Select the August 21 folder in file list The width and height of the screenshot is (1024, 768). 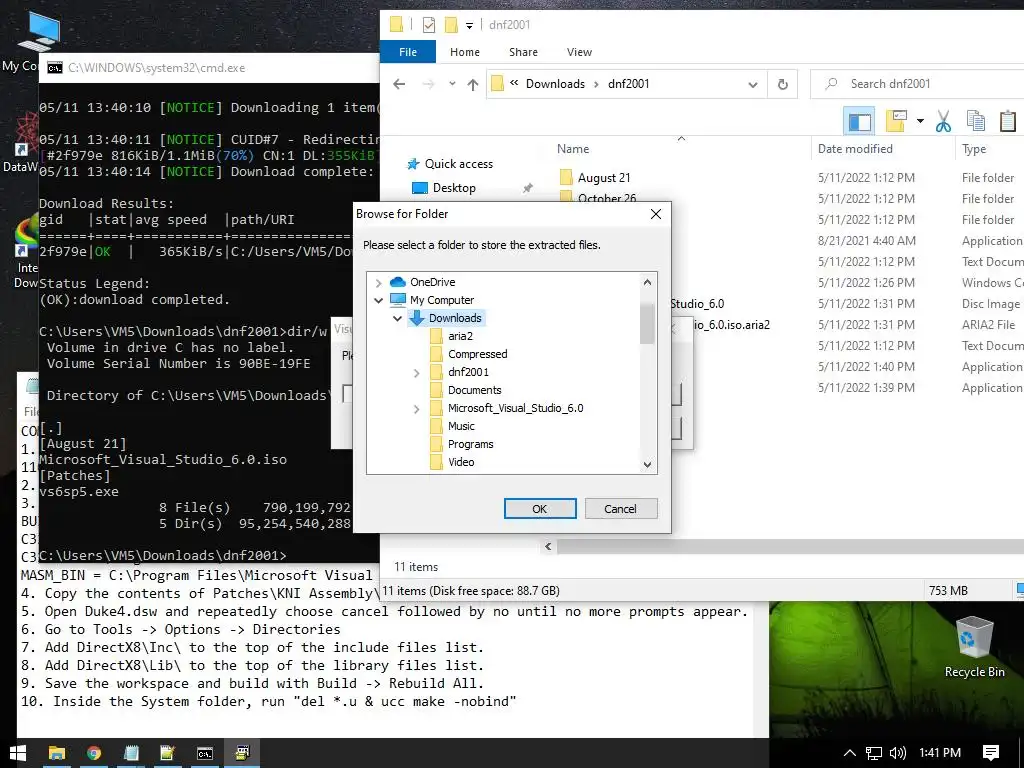pos(596,178)
